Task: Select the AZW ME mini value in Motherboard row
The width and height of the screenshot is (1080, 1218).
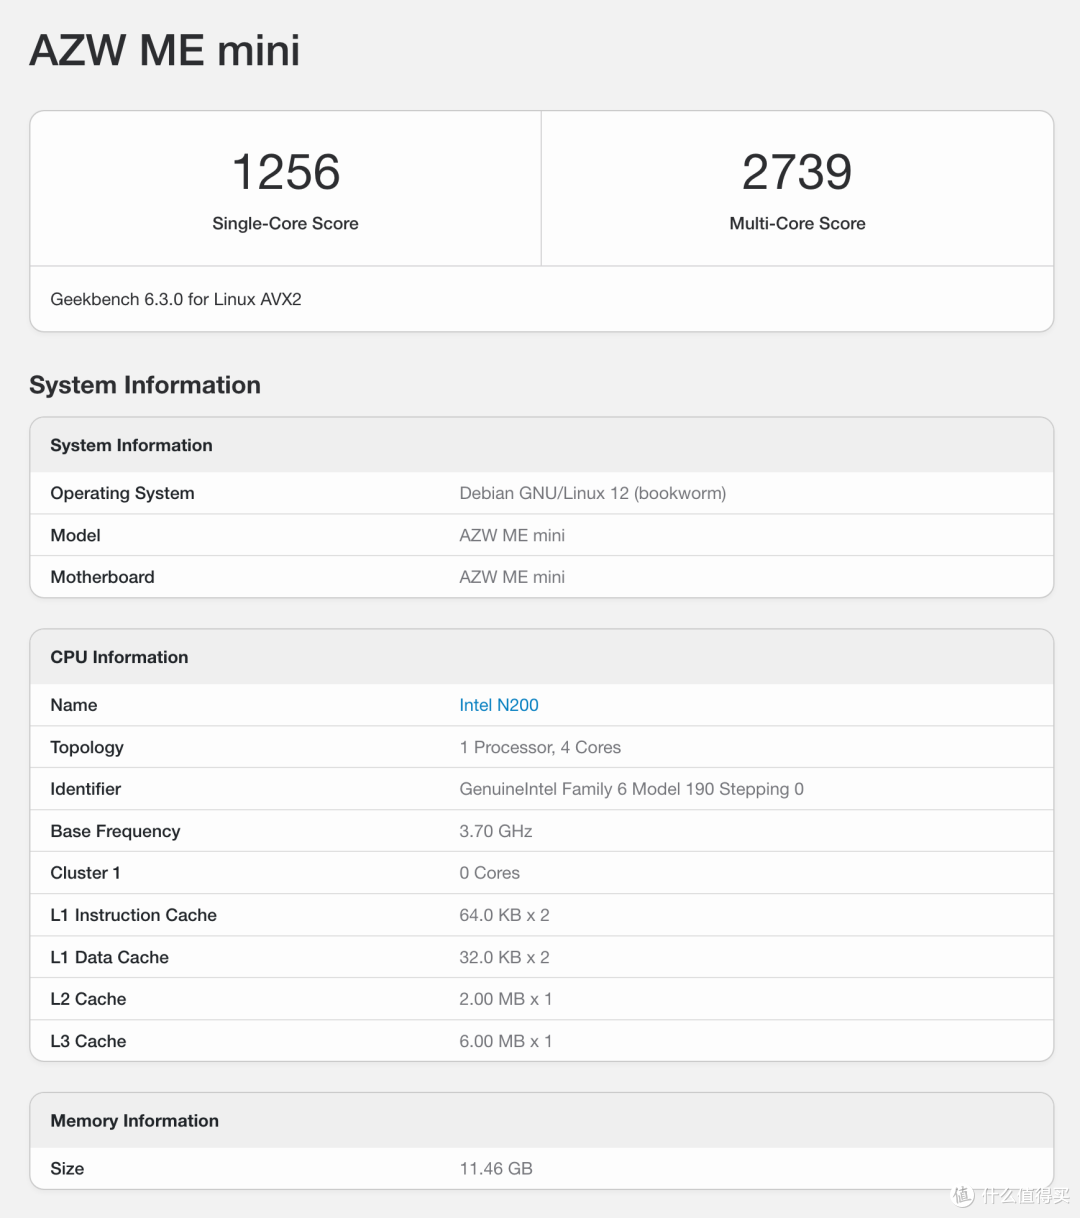Action: coord(512,577)
